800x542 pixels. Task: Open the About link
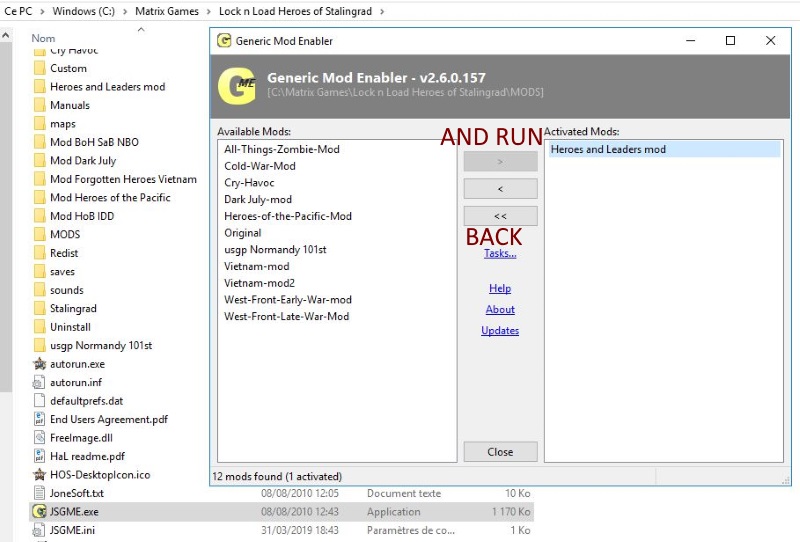pyautogui.click(x=500, y=309)
